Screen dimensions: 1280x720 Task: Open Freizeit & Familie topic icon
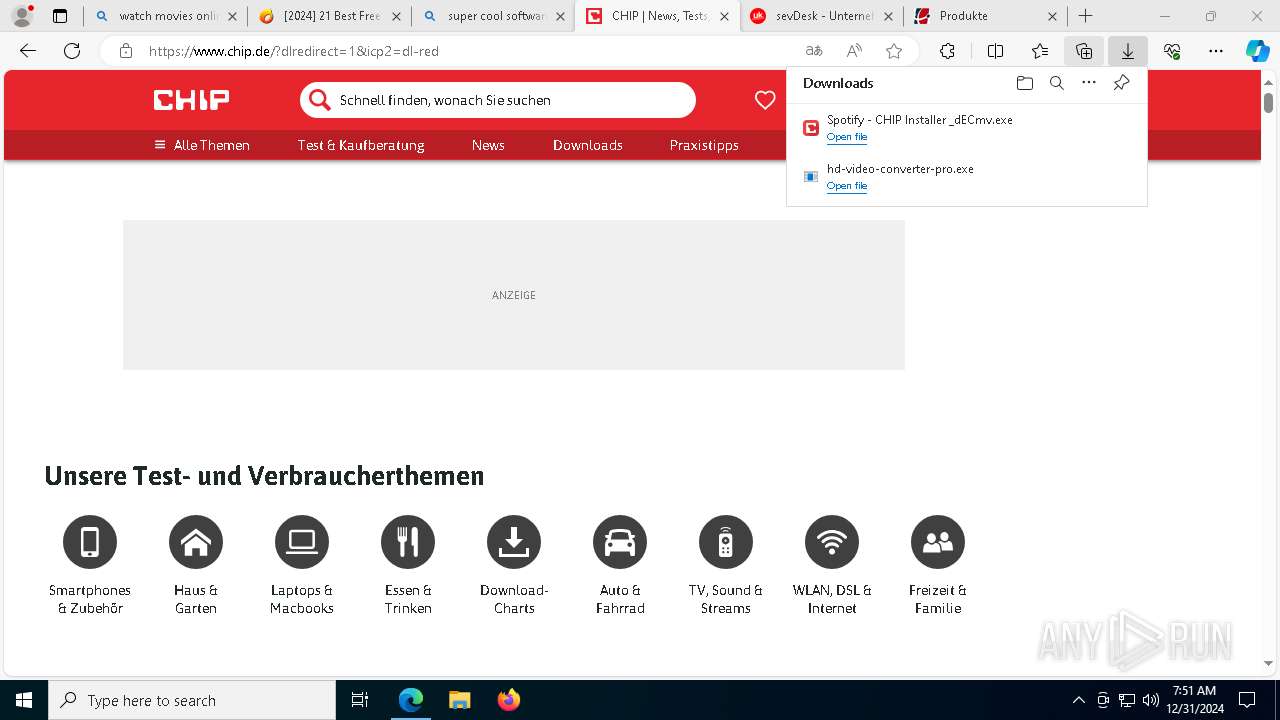tap(938, 542)
